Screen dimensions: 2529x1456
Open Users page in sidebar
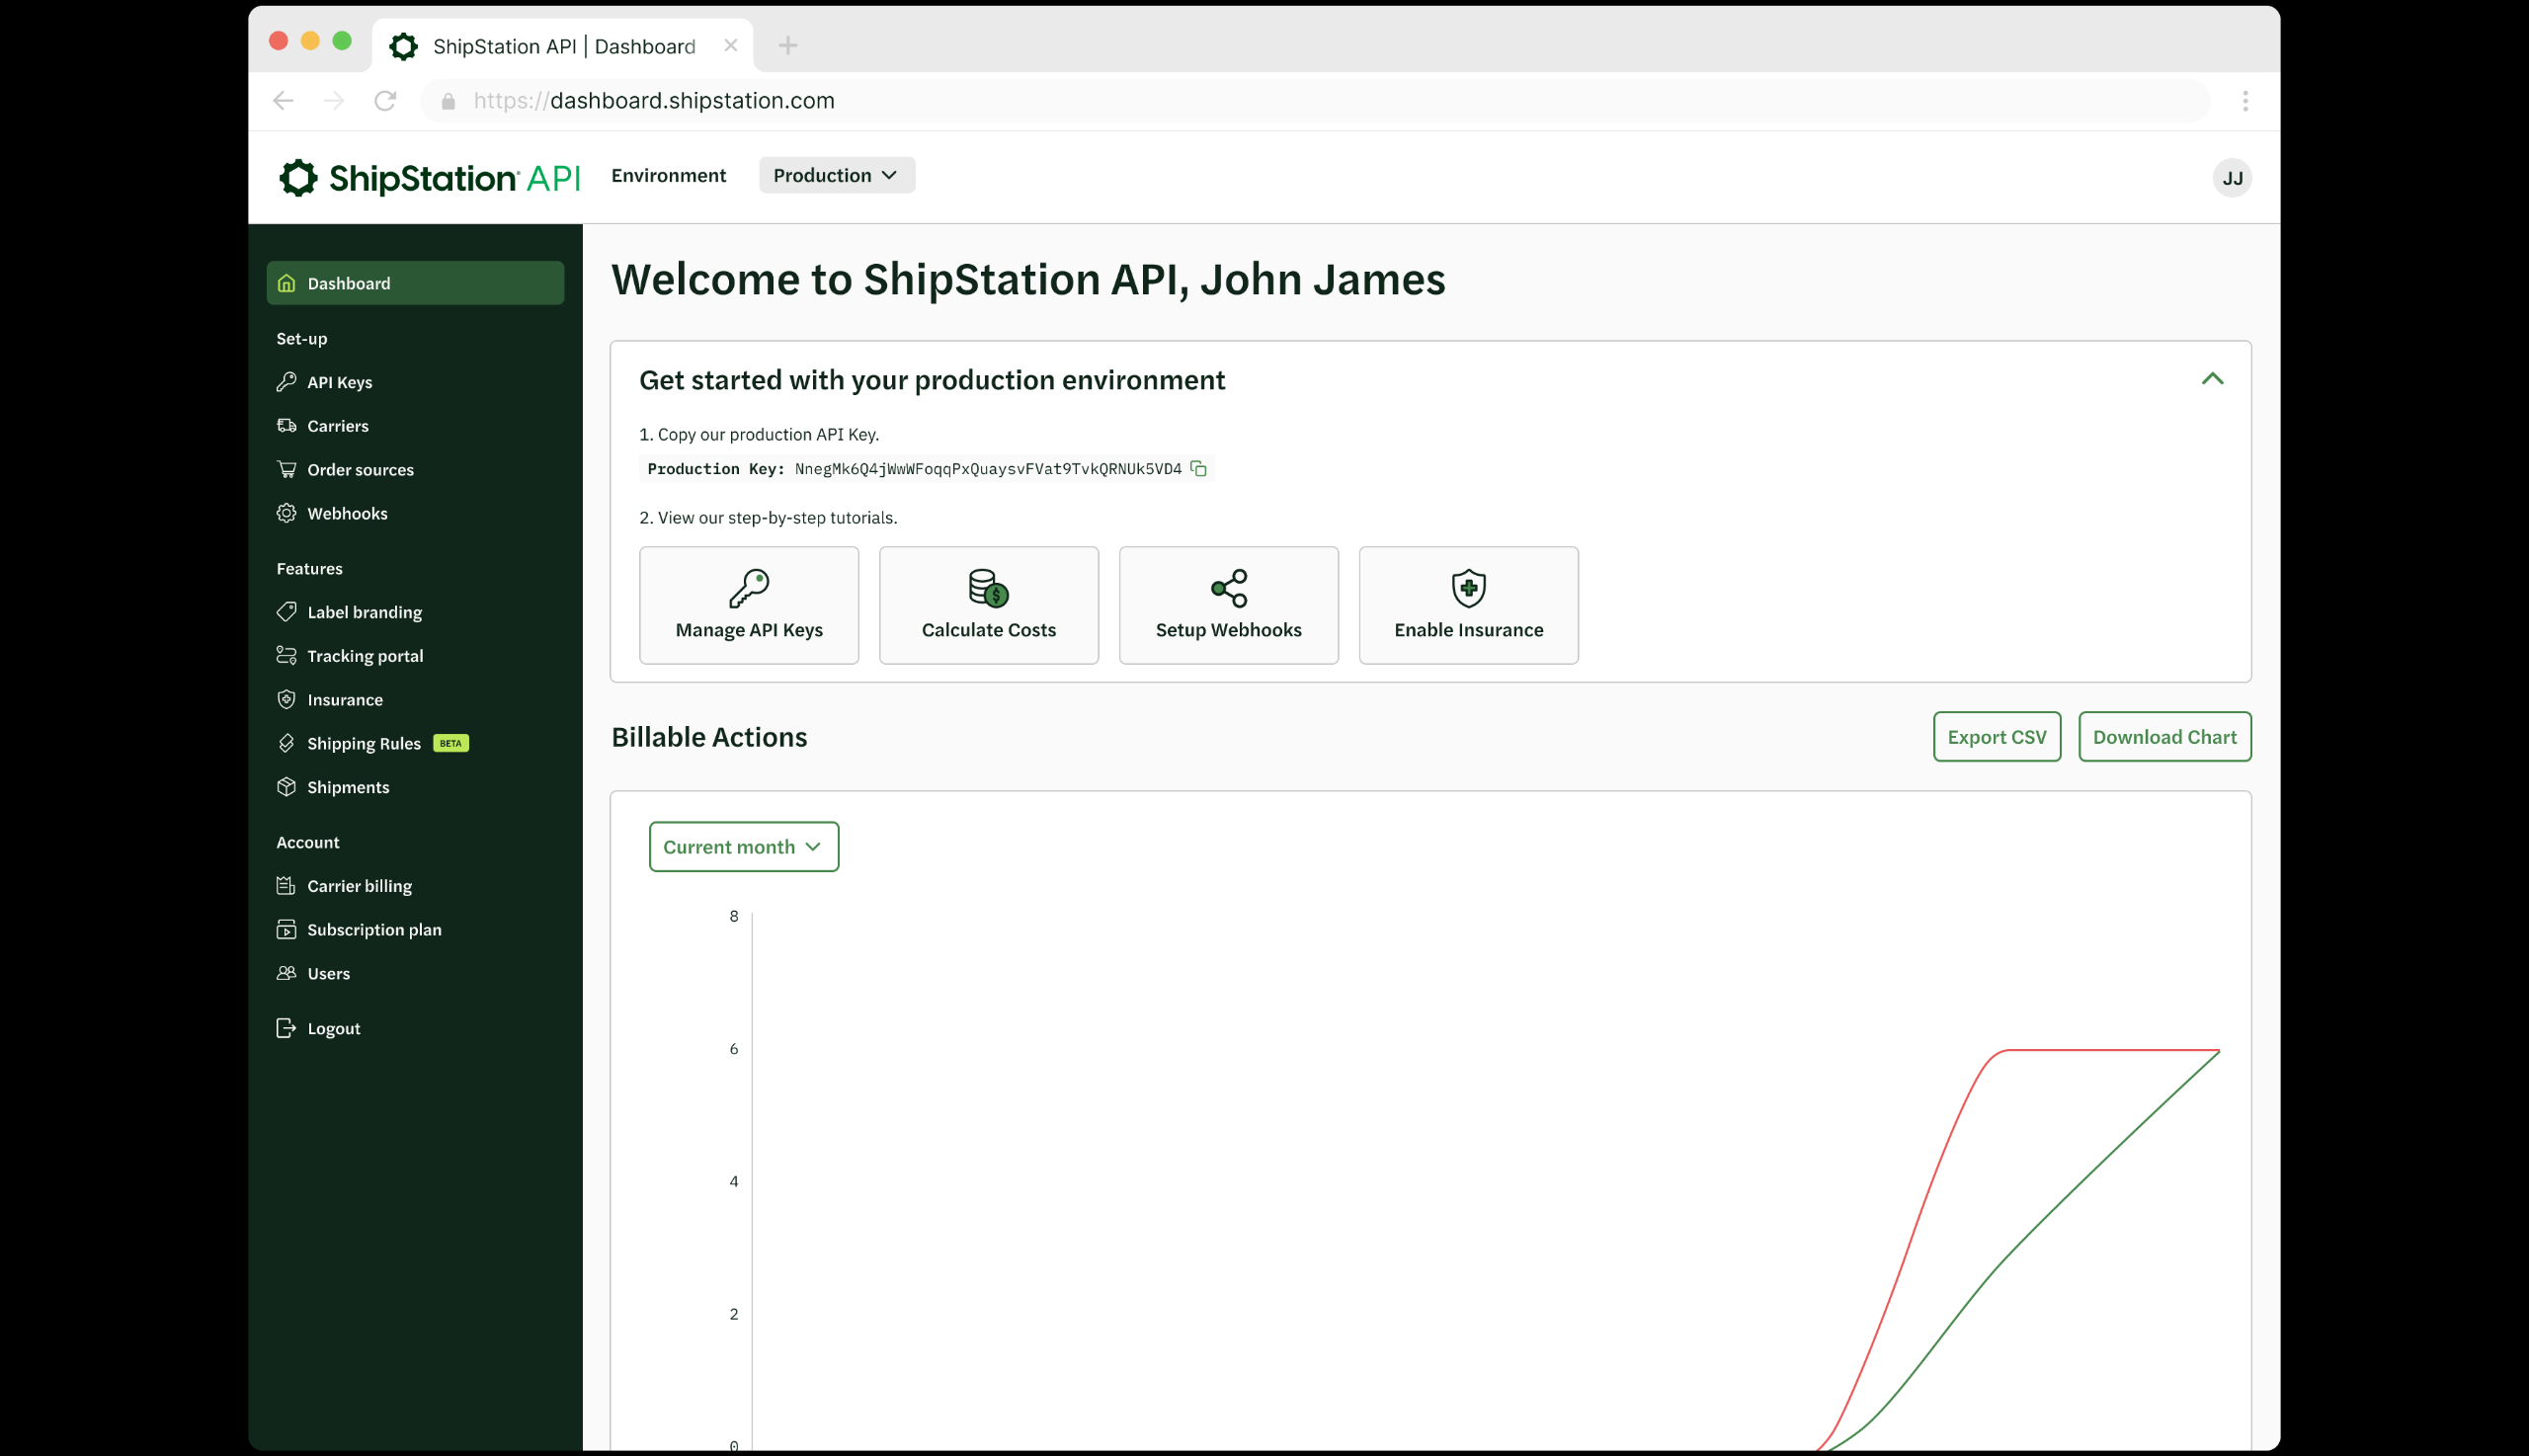point(328,973)
